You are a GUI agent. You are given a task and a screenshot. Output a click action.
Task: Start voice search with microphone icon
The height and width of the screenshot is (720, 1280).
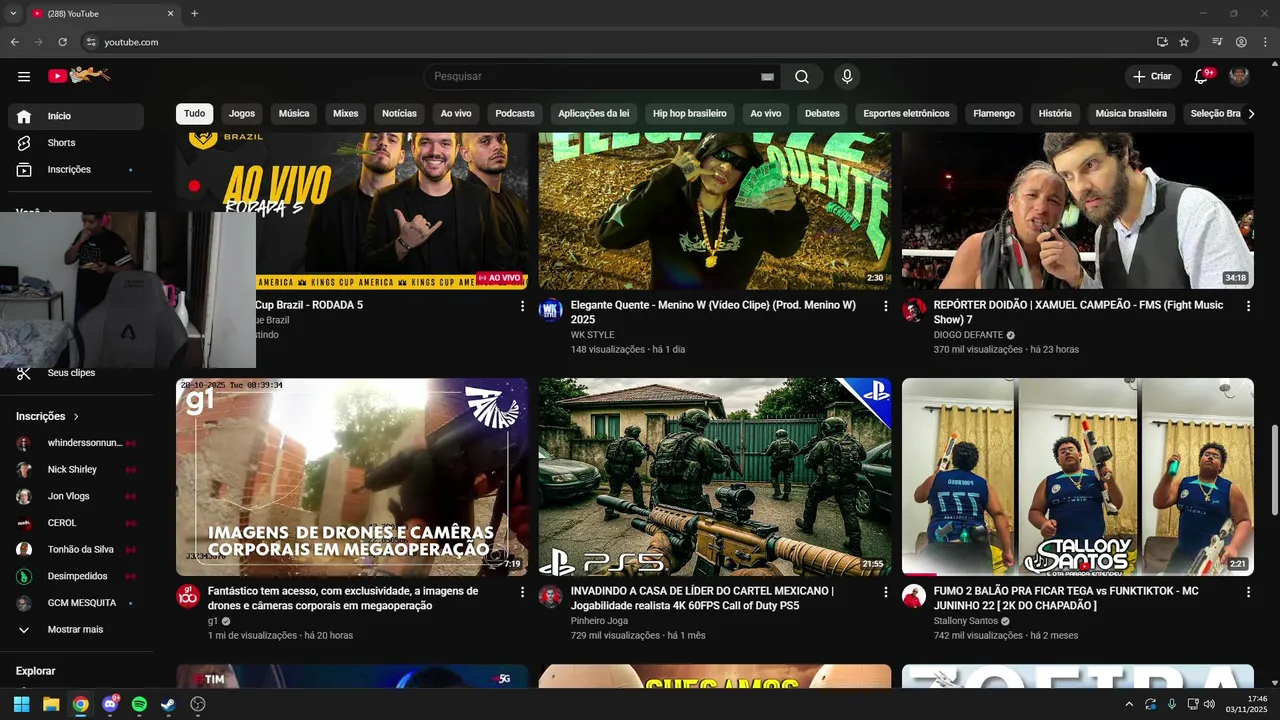click(847, 77)
